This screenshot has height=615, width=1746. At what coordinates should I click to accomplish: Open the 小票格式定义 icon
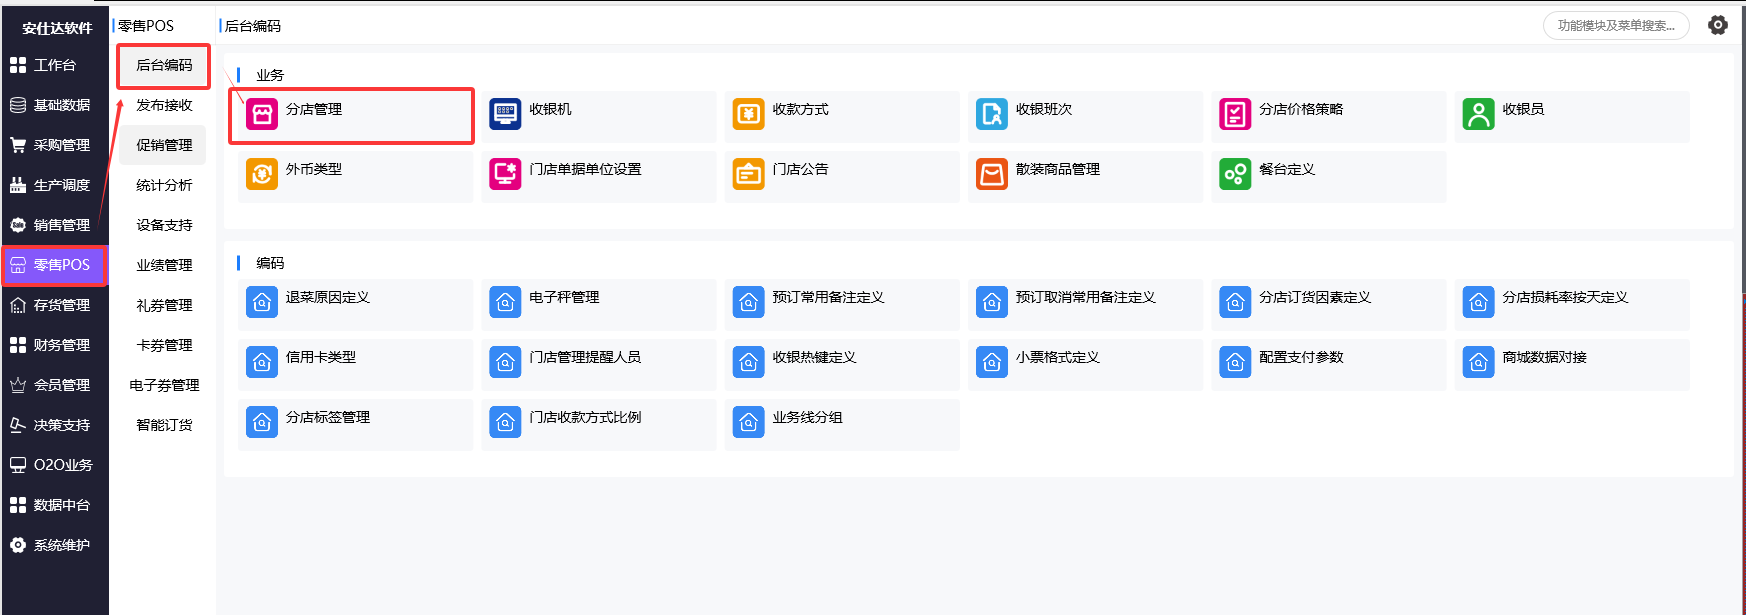point(992,363)
